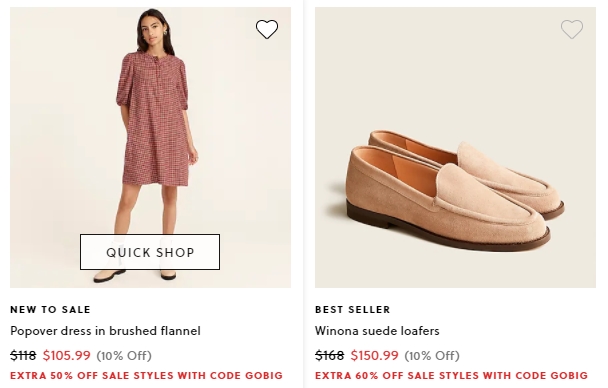Open the popover dress product image
The image size is (608, 388).
[x=150, y=147]
